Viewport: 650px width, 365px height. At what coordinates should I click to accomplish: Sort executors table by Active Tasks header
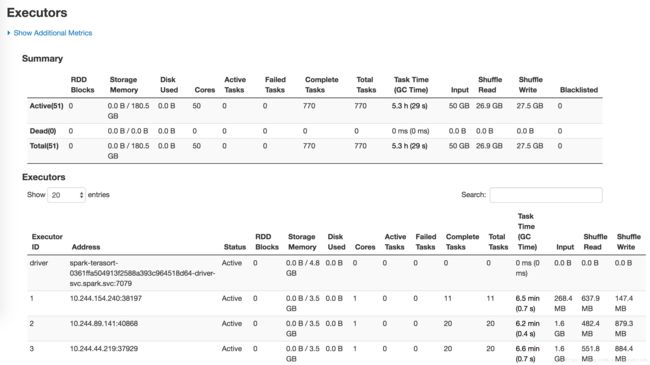(x=395, y=242)
